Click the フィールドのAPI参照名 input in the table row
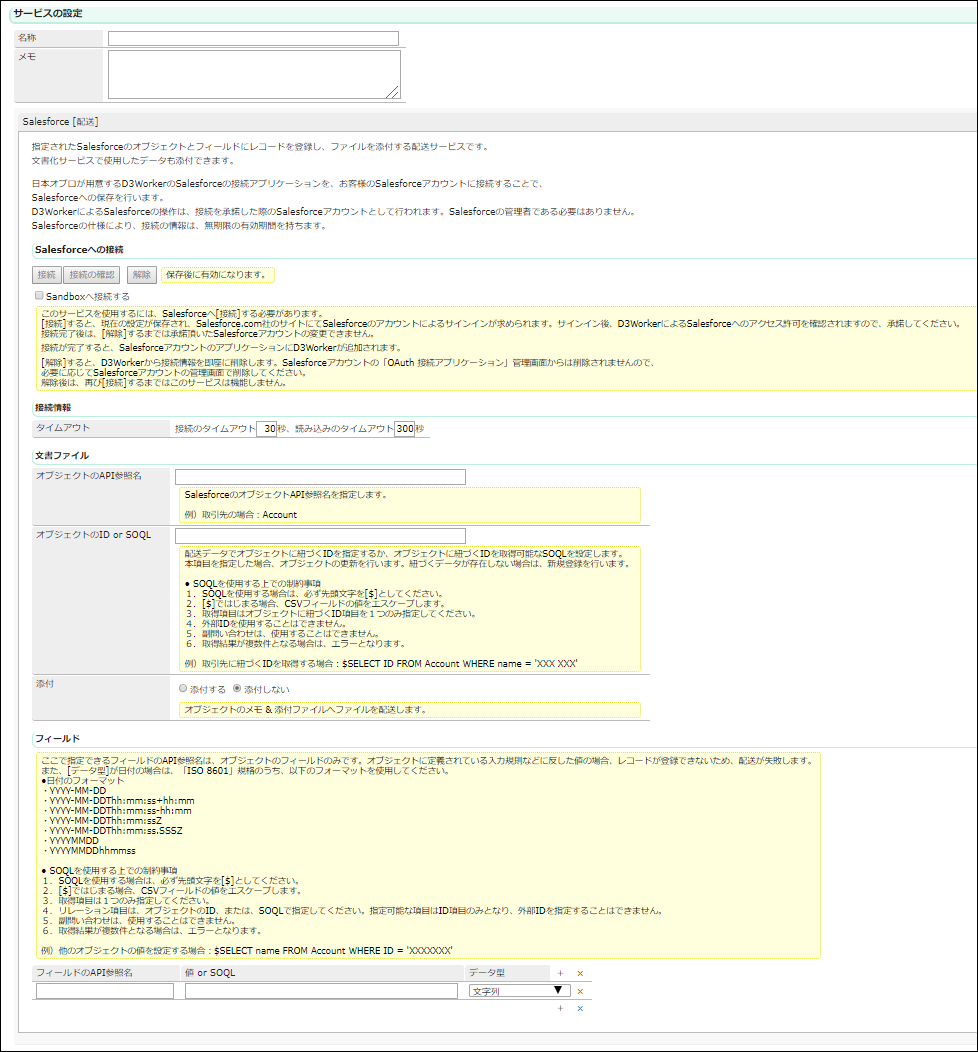 tap(105, 991)
